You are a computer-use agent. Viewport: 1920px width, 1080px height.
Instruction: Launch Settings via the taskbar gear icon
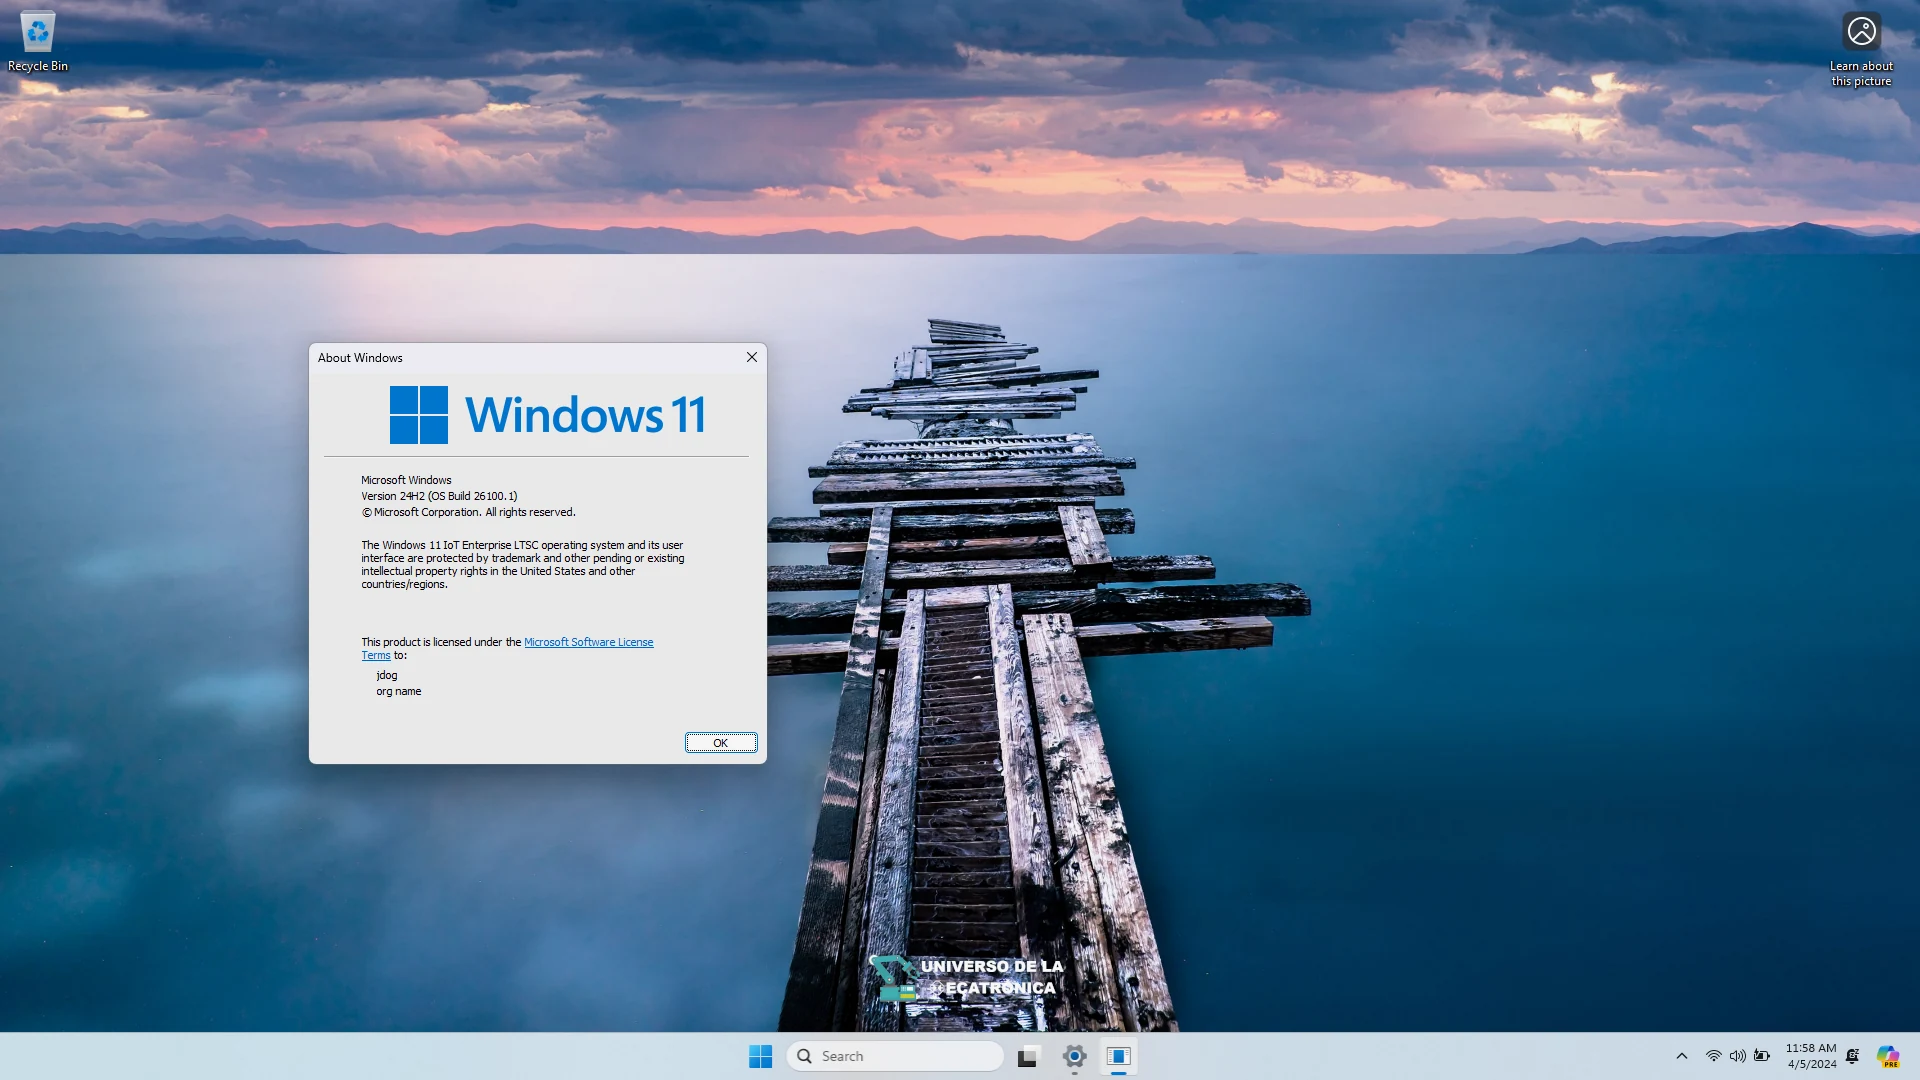pos(1075,1056)
